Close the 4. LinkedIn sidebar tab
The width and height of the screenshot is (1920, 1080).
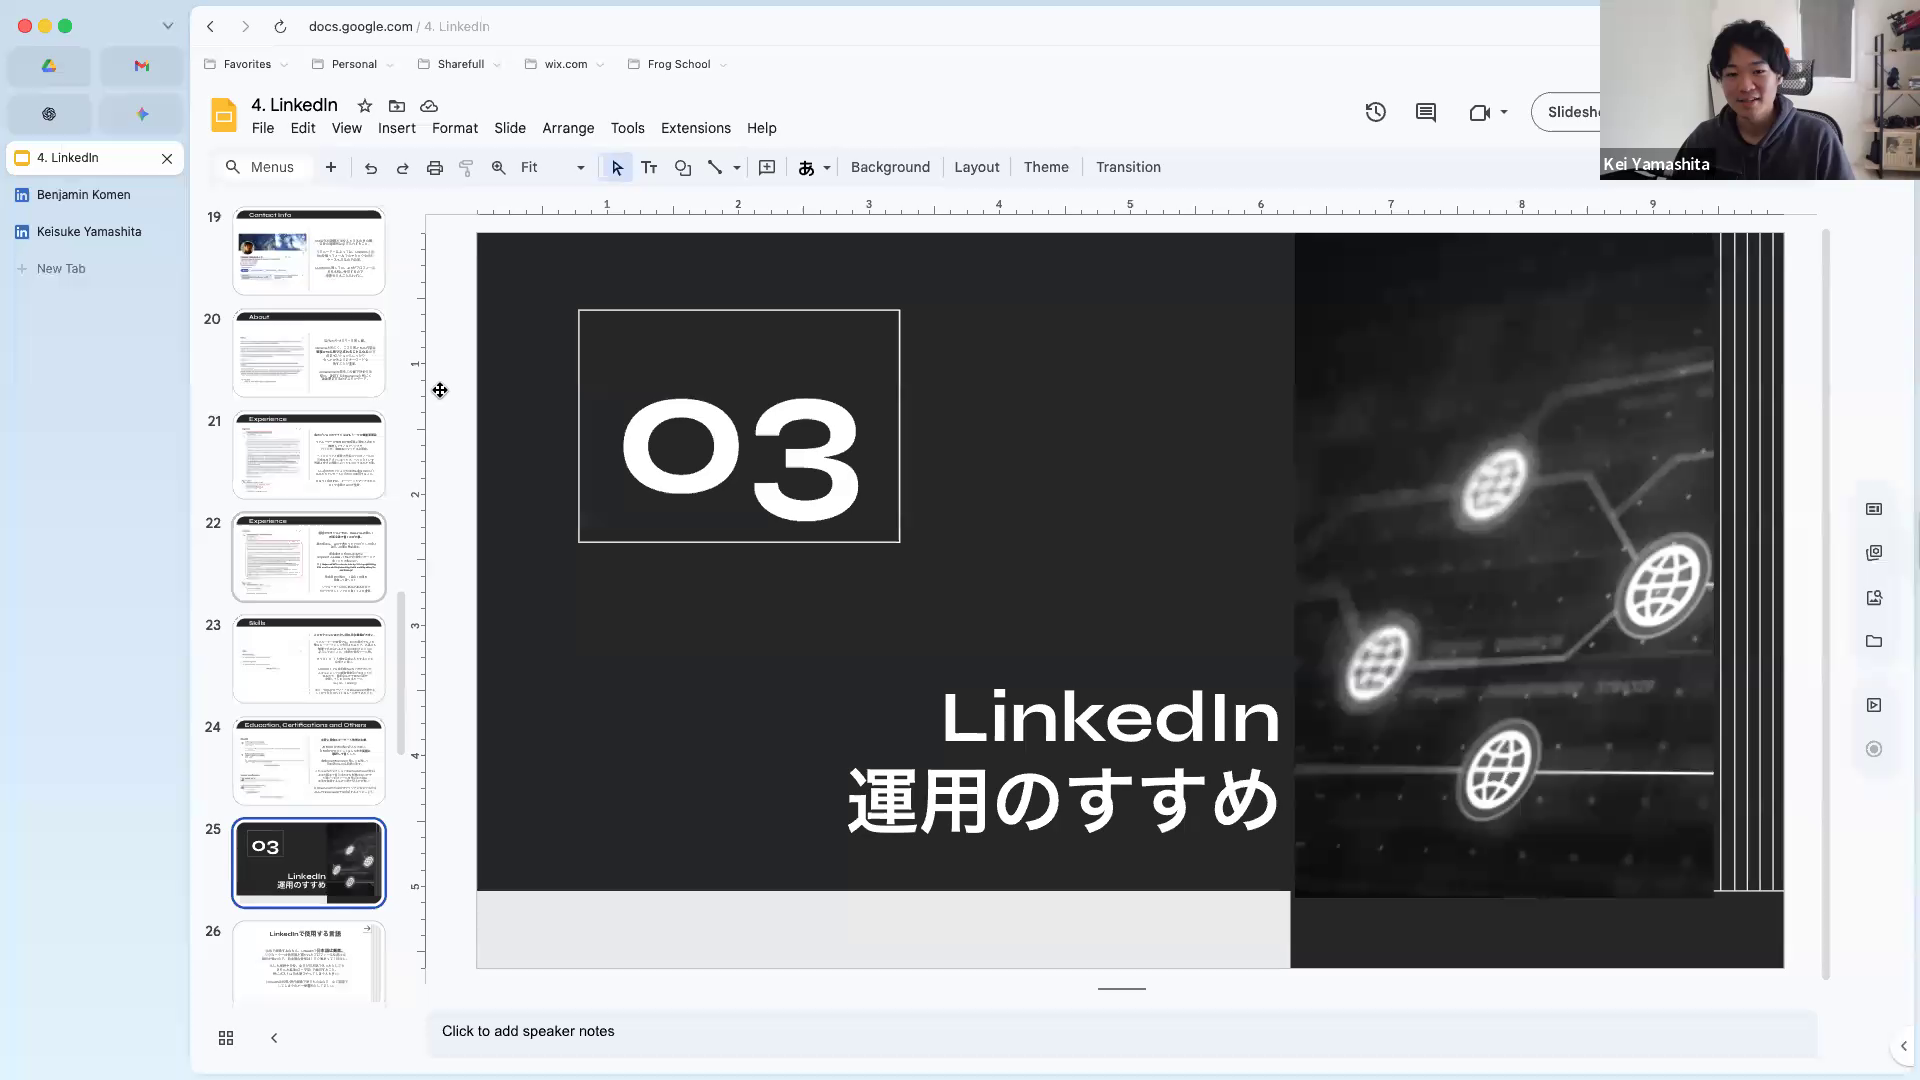(167, 158)
